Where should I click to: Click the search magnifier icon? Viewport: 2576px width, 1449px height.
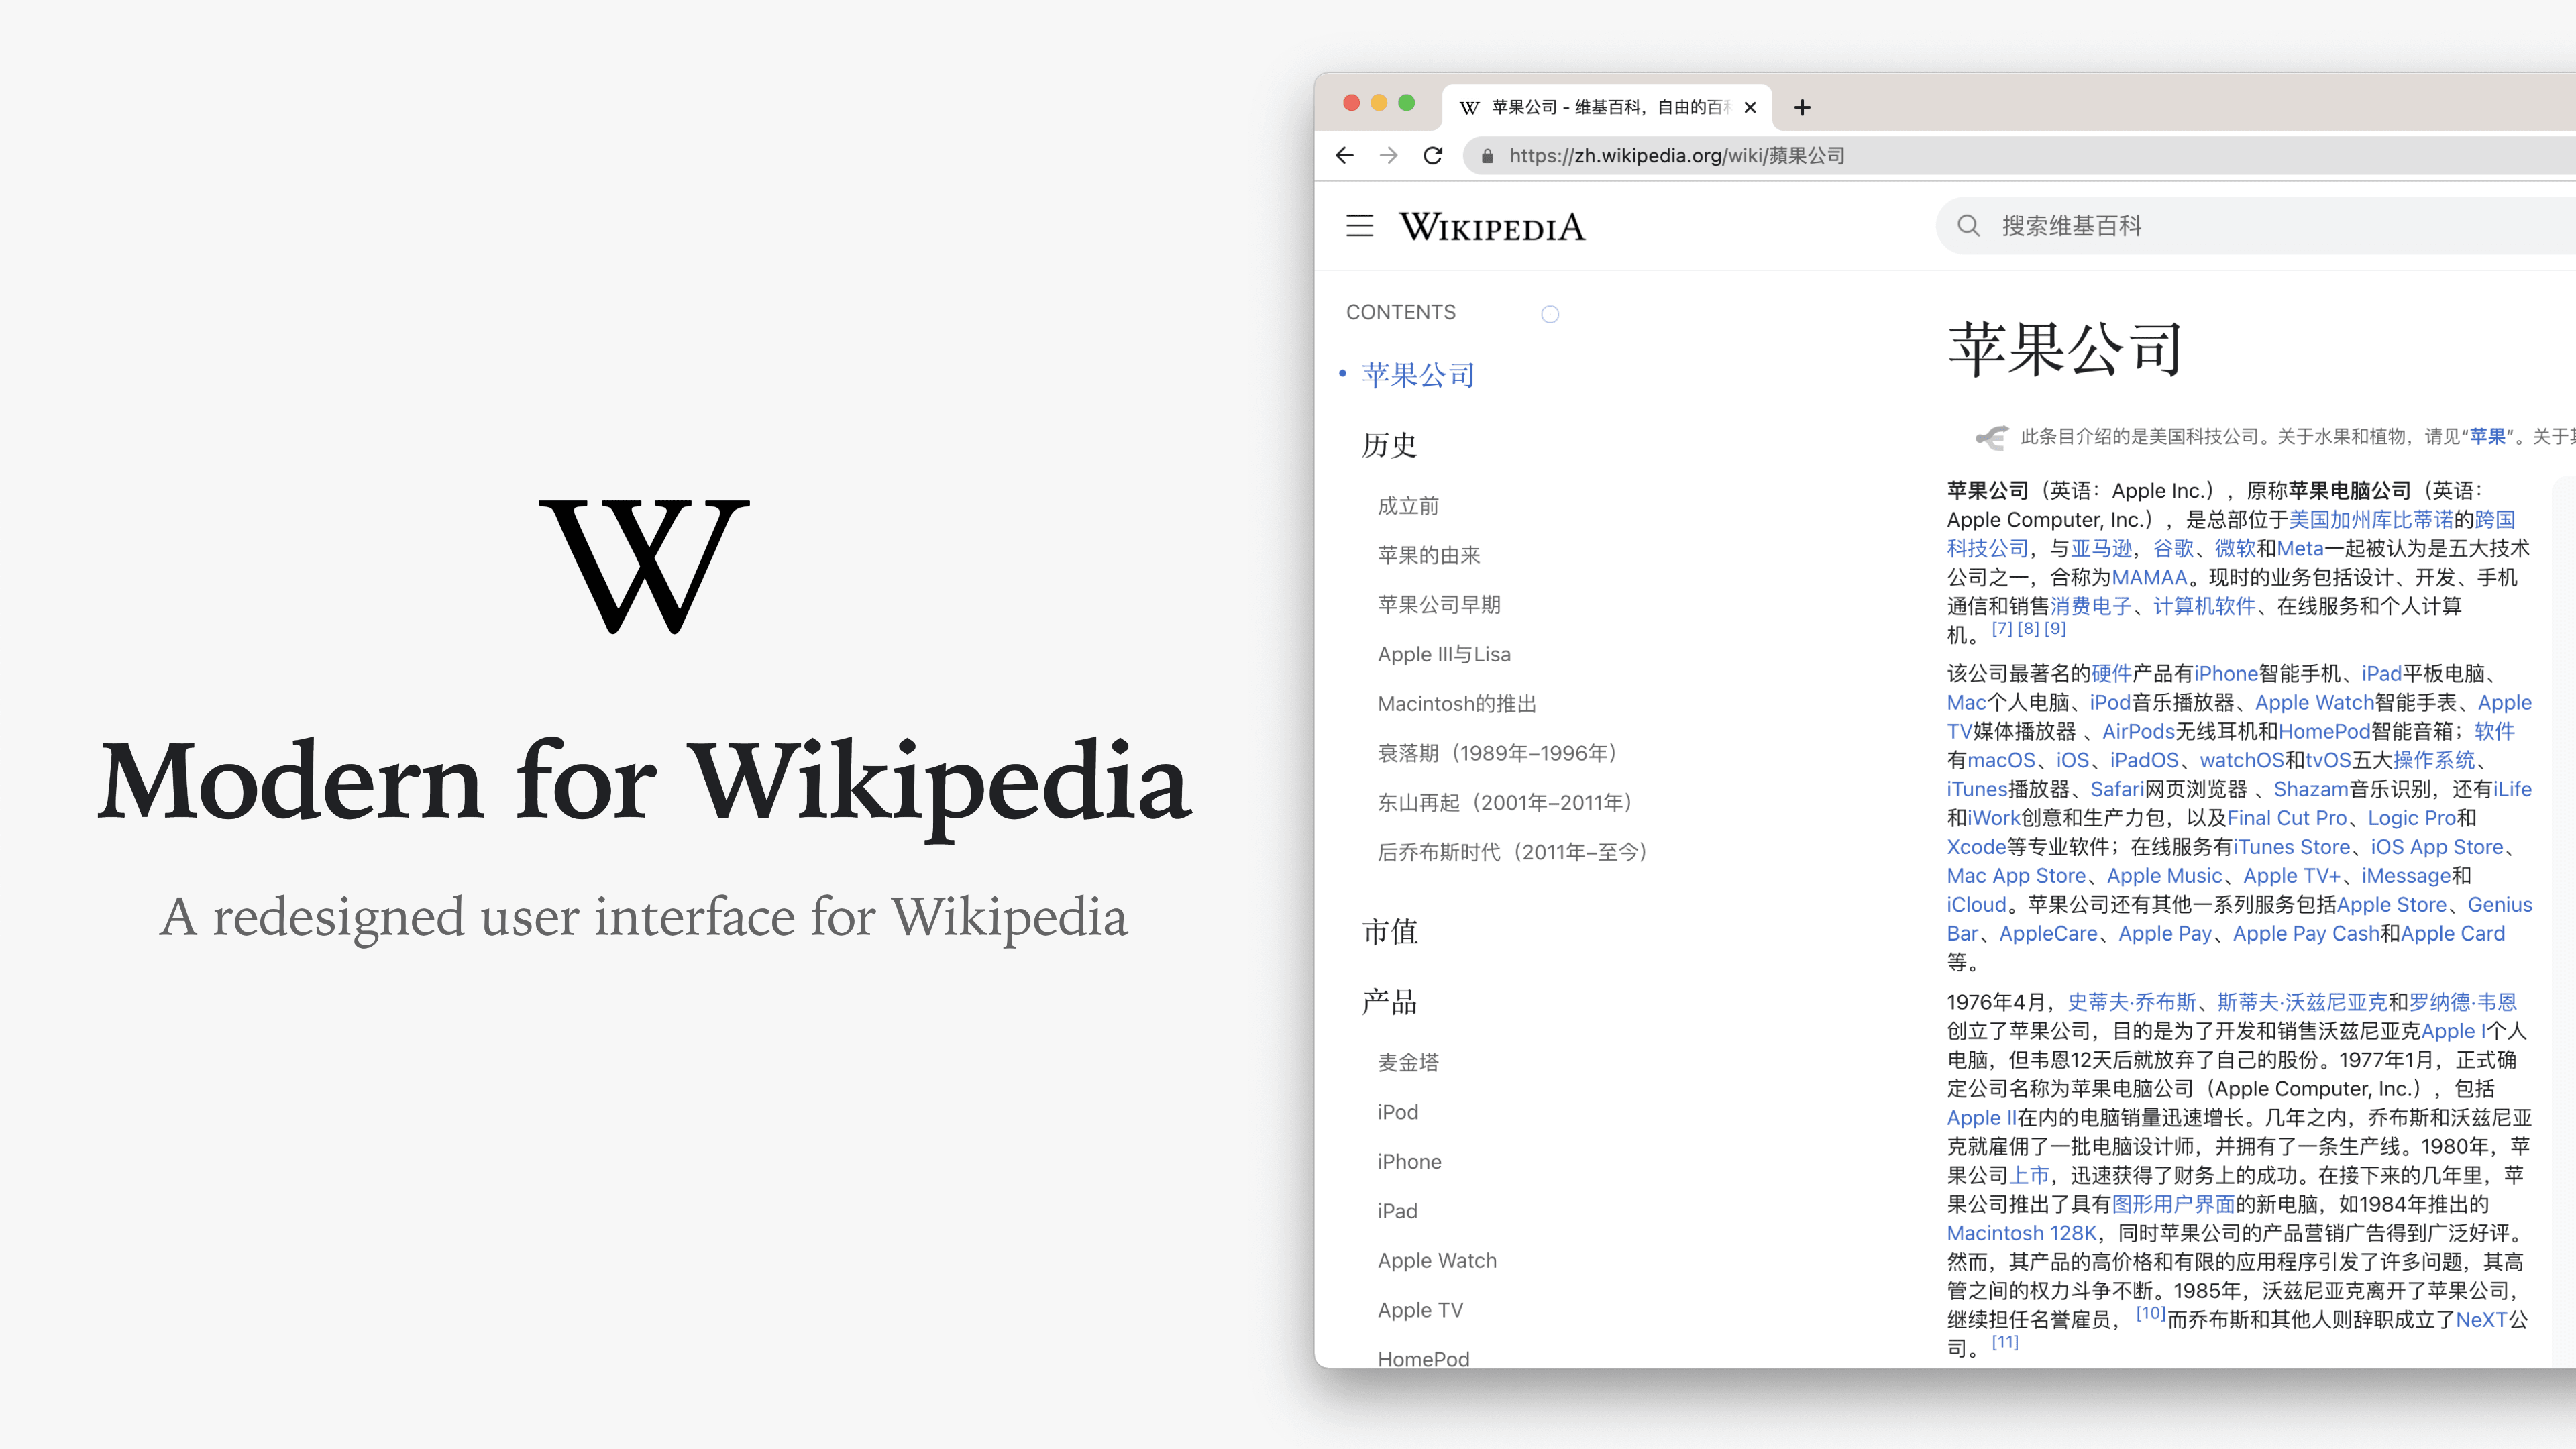[1968, 226]
